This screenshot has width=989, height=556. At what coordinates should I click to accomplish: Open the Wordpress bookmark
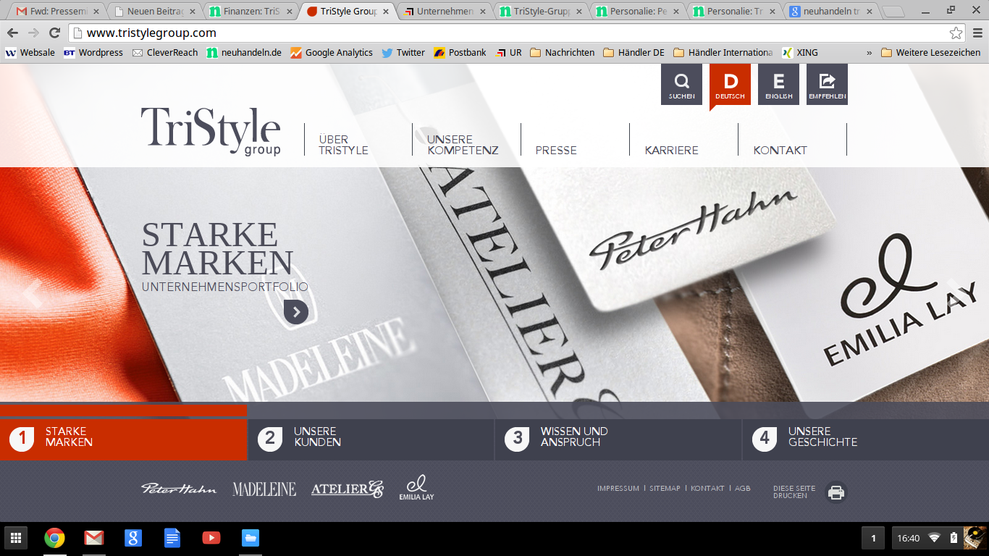click(x=93, y=53)
